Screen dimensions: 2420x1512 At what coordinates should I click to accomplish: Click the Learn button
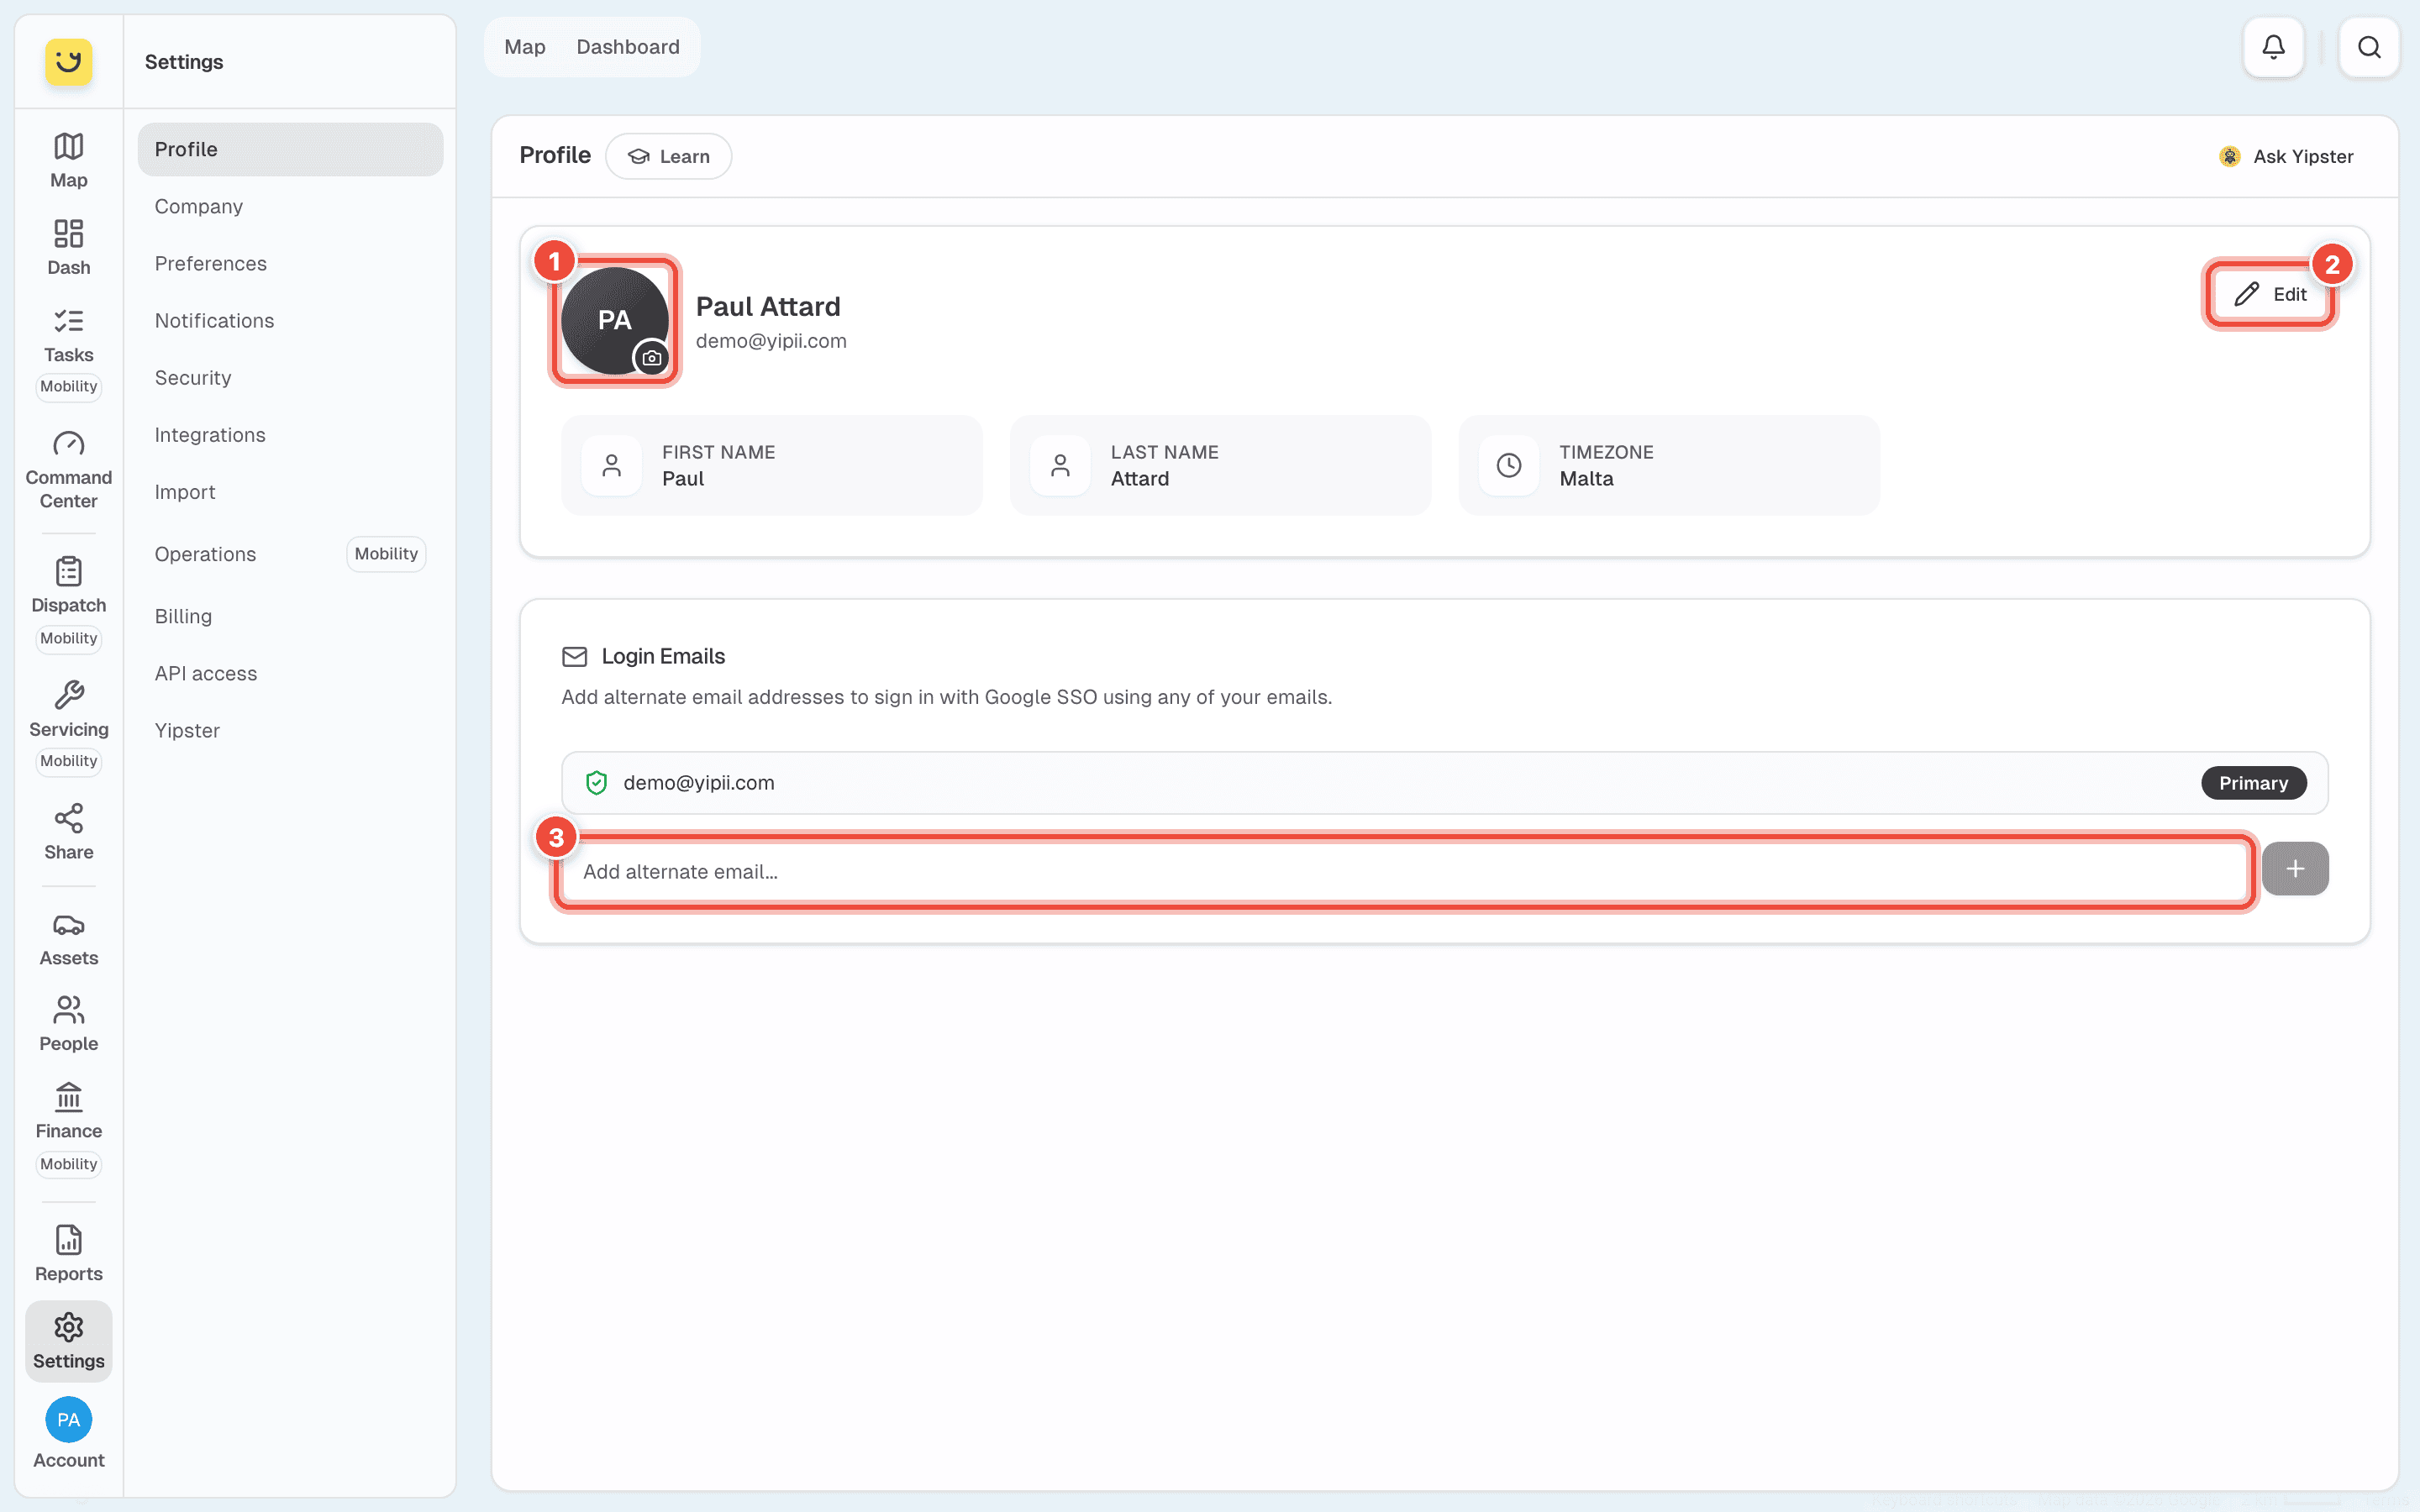point(669,156)
